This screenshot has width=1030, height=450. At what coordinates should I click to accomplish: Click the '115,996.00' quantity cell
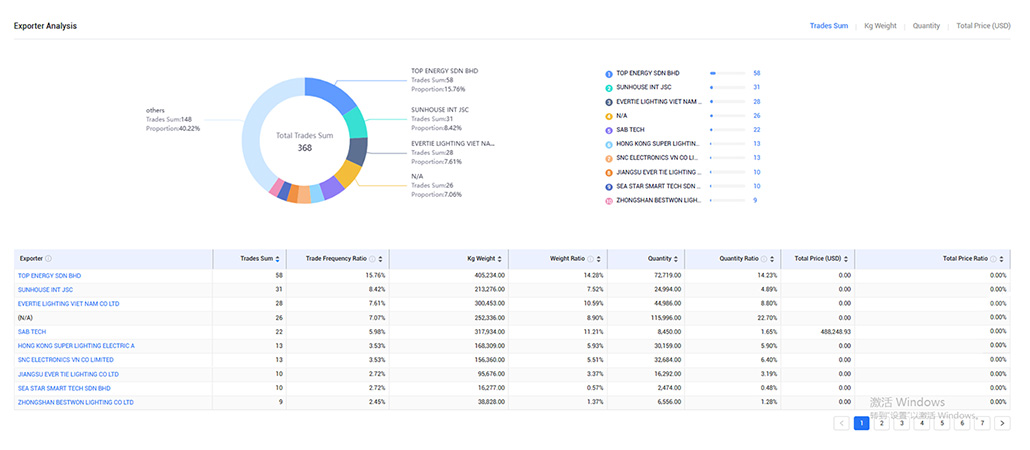coord(663,318)
